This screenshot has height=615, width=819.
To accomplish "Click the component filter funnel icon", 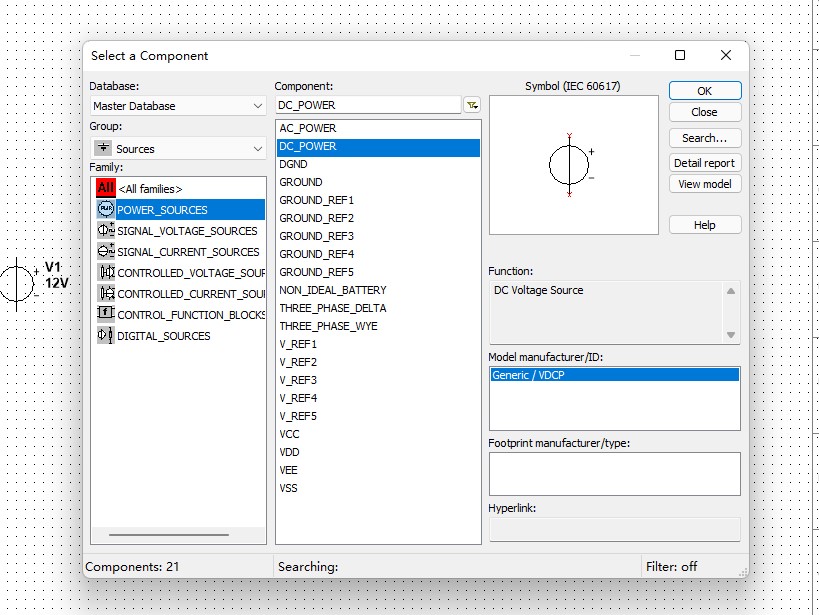I will [x=472, y=105].
